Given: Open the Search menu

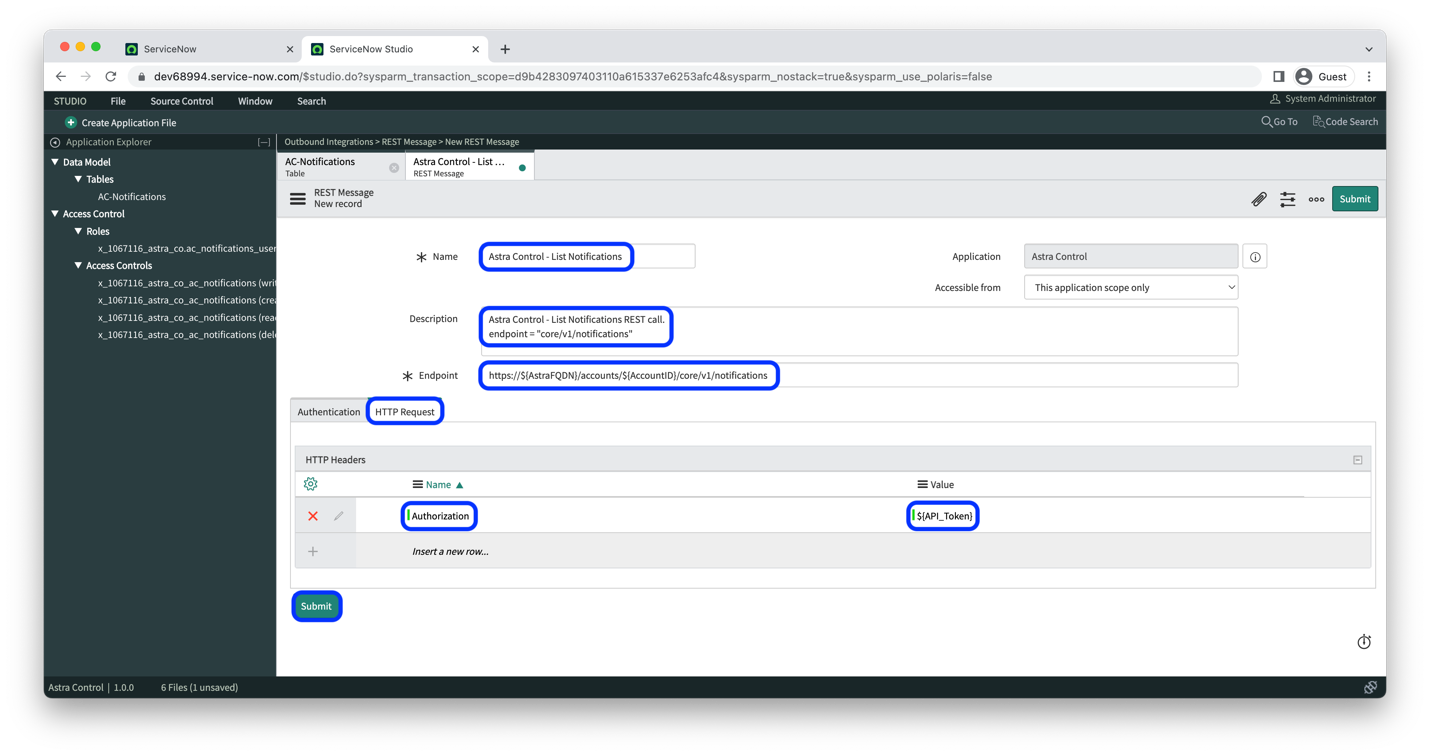Looking at the screenshot, I should 311,101.
